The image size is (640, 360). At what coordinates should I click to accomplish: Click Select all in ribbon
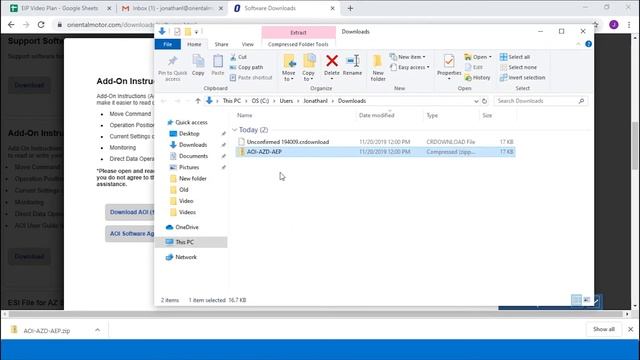pyautogui.click(x=515, y=57)
